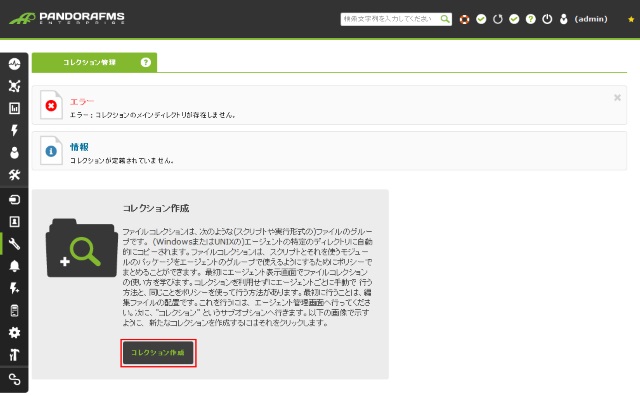Open the Servers sidebar icon
Screen dimensions: 640x396
click(x=14, y=311)
